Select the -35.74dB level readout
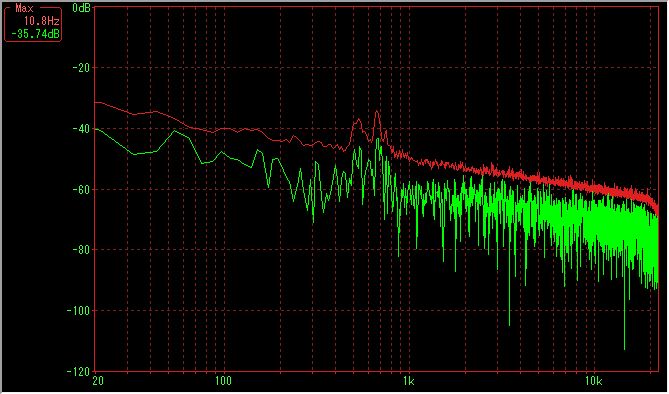 [x=35, y=34]
